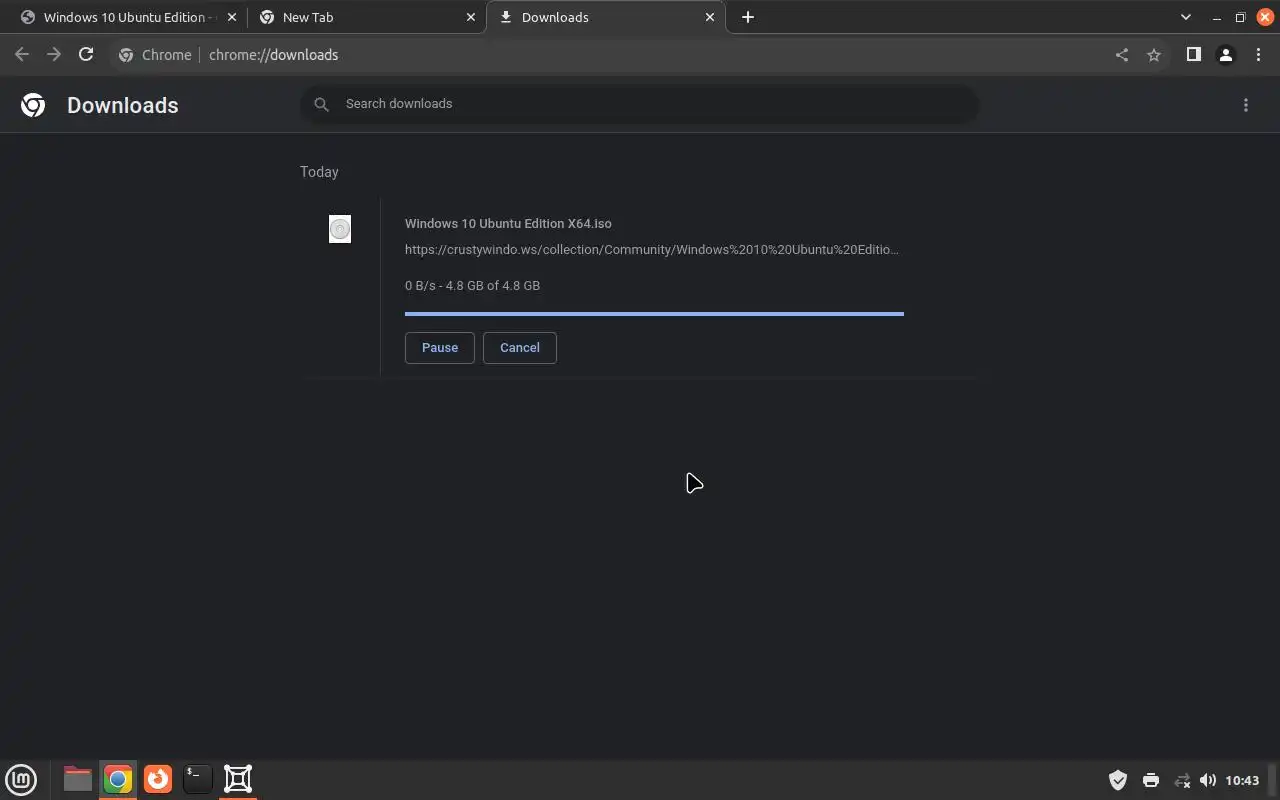
Task: Click the square frame app taskbar icon
Action: pyautogui.click(x=238, y=779)
